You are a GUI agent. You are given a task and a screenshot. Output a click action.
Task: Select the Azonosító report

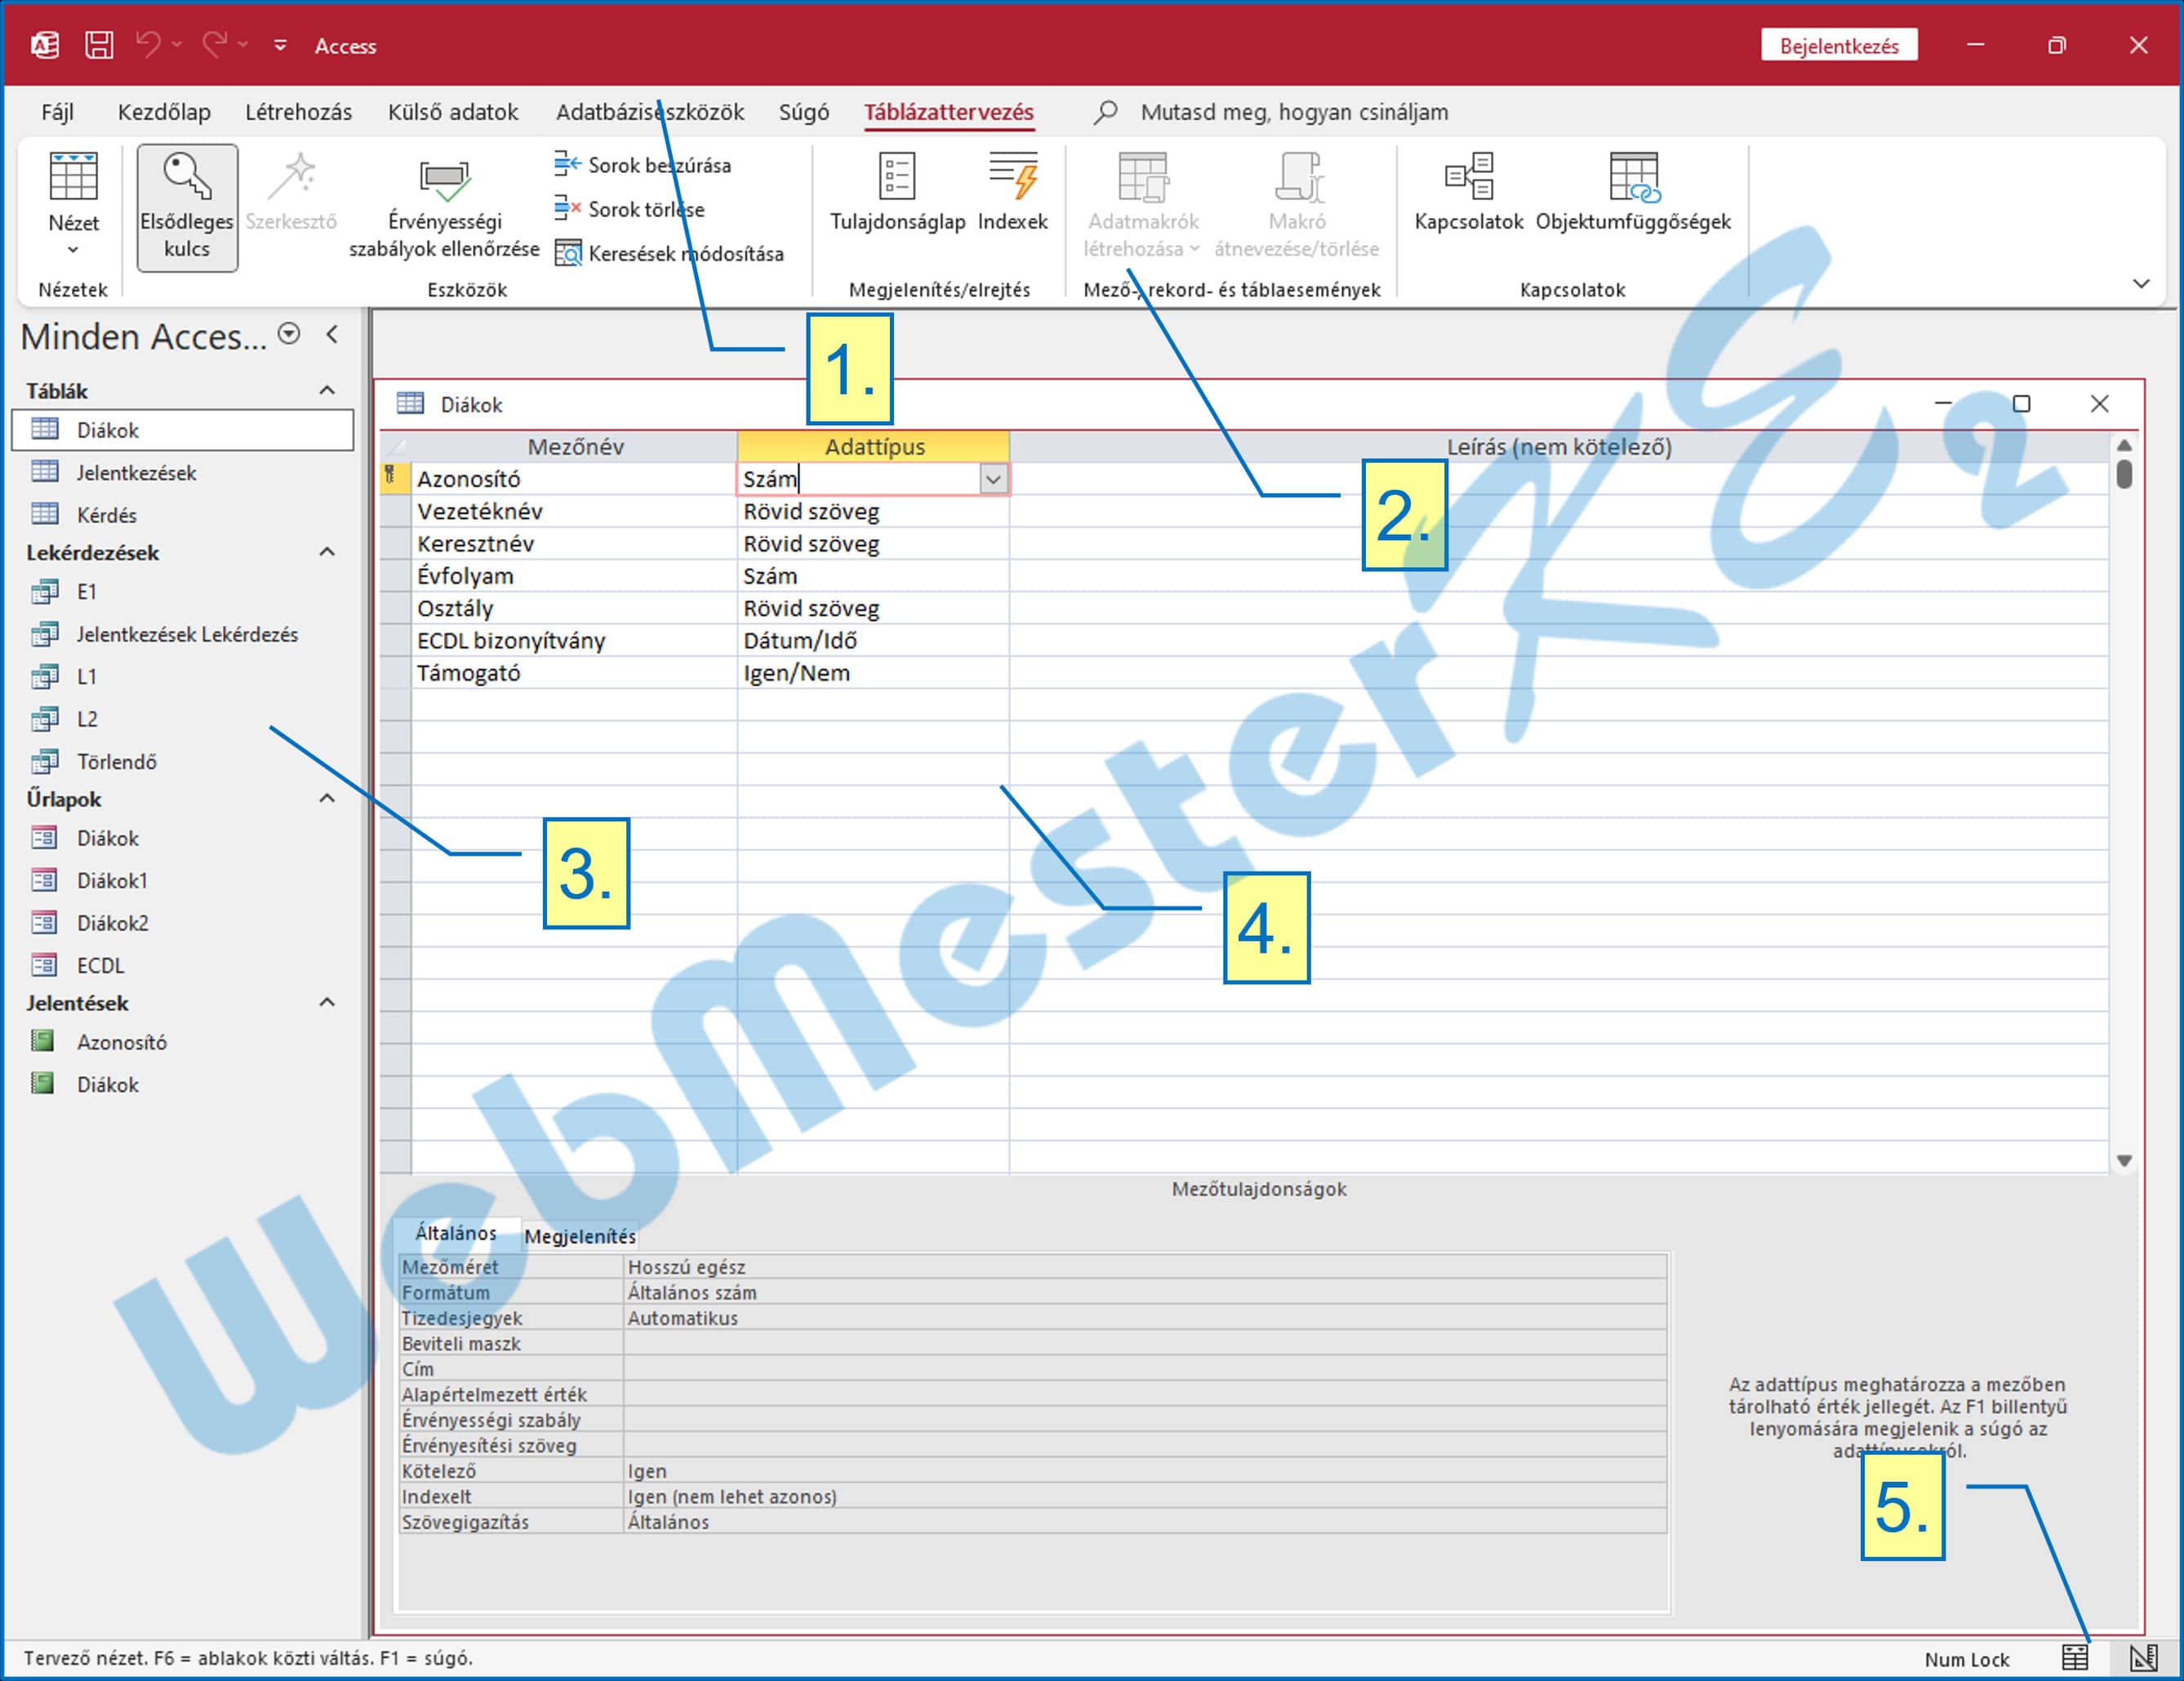183,1042
